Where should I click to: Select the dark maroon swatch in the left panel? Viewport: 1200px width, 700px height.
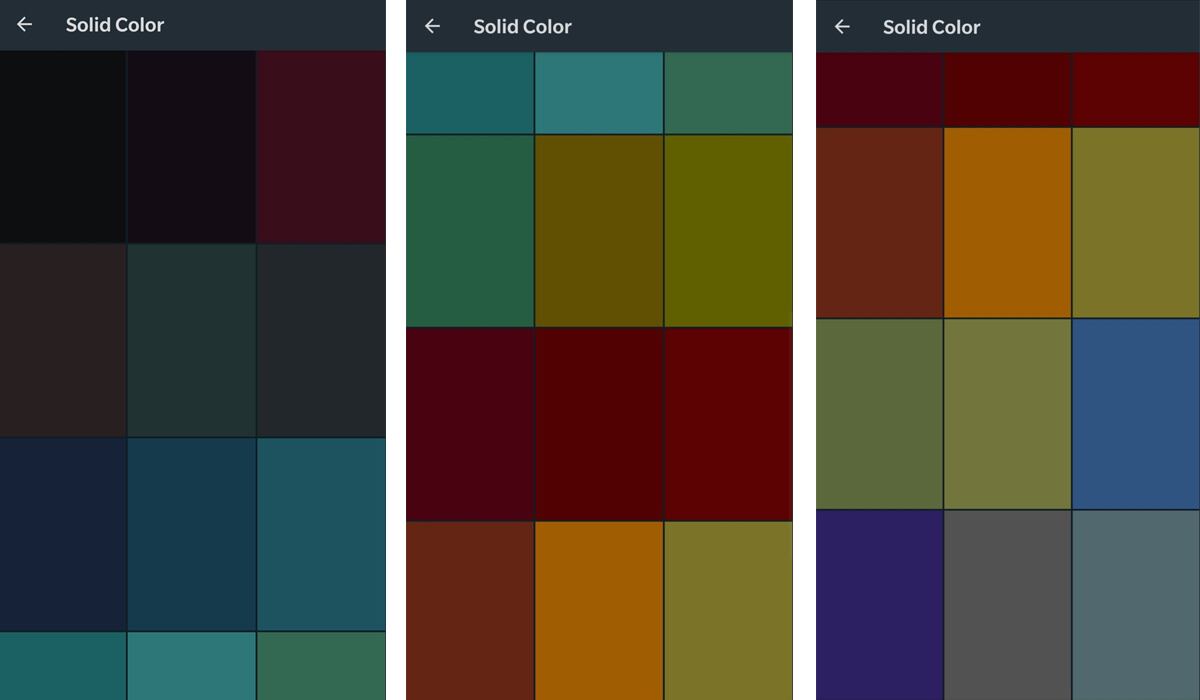pos(320,145)
